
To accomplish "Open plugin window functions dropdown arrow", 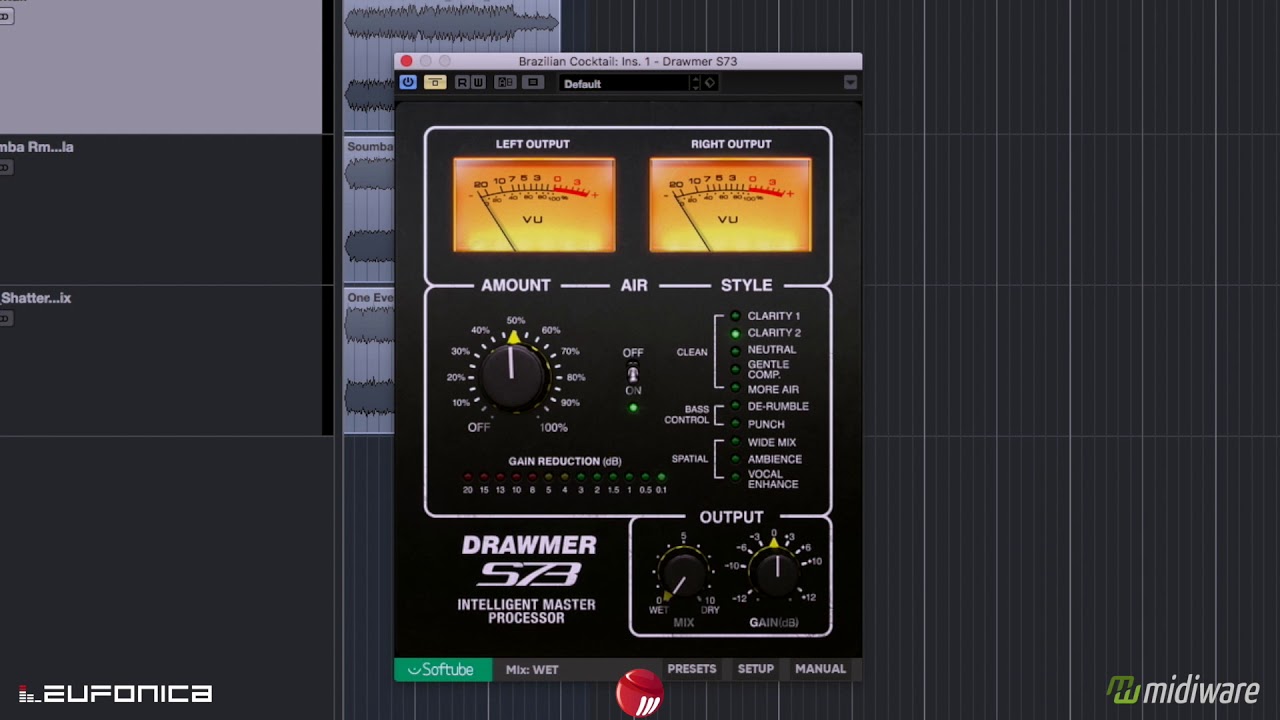I will 850,83.
